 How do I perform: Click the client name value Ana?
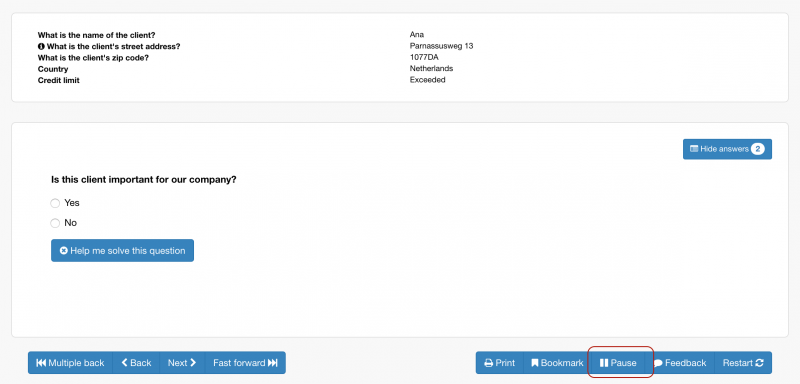pyautogui.click(x=417, y=35)
